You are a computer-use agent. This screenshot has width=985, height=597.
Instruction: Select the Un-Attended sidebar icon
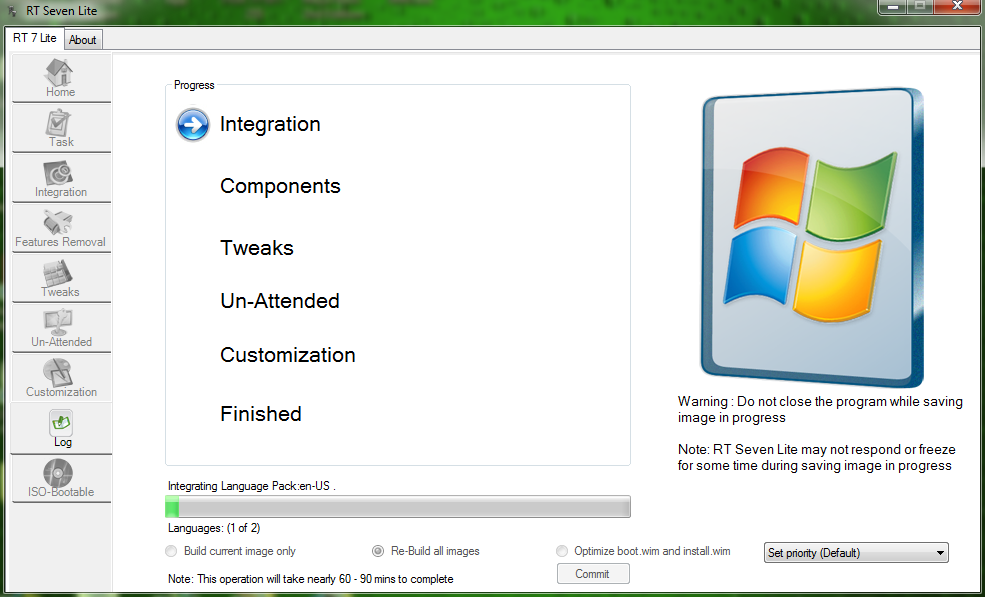[x=61, y=328]
